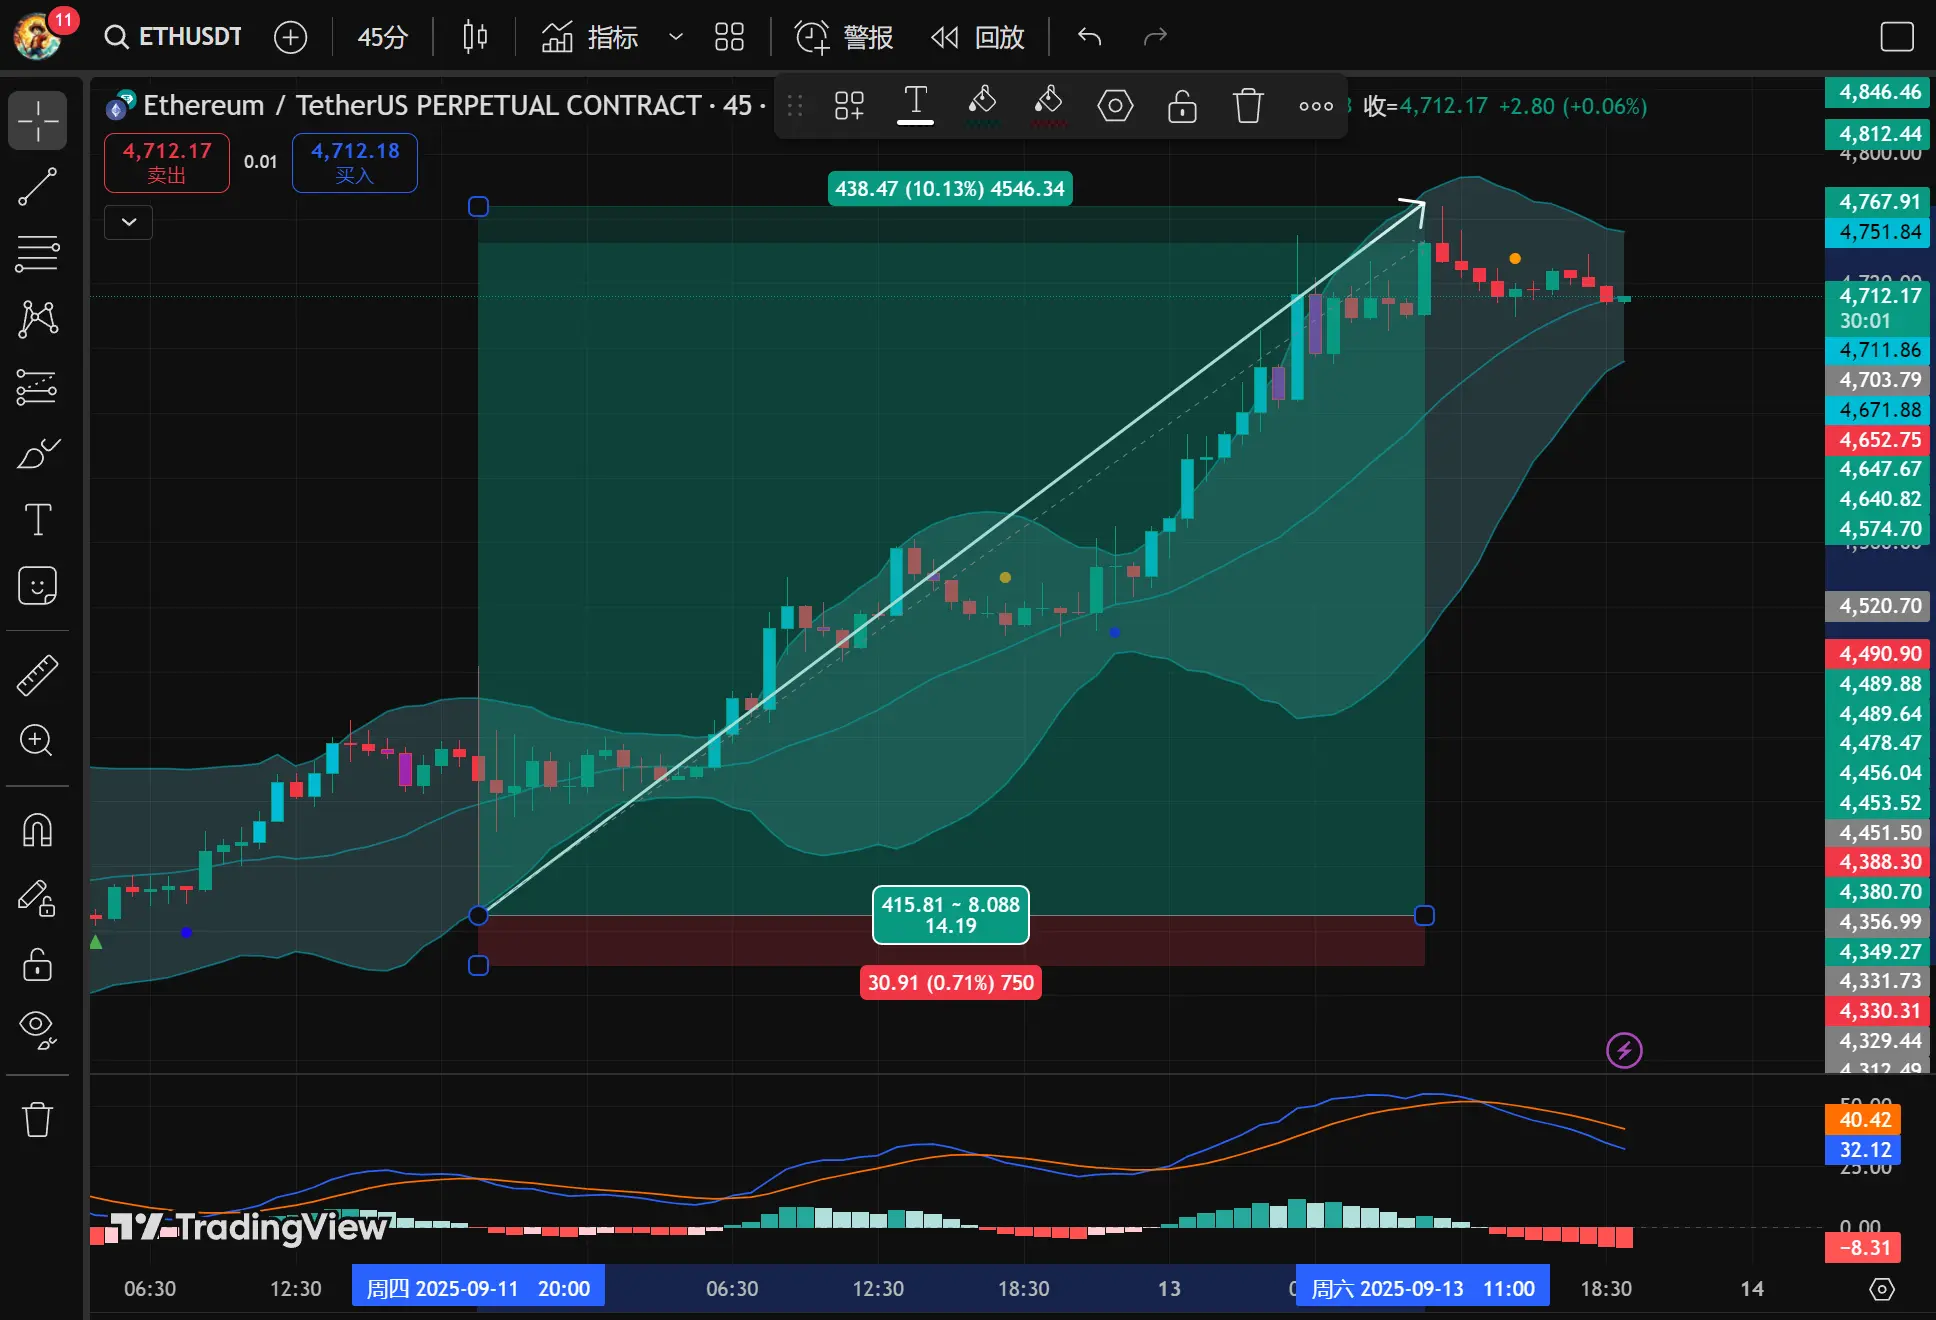
Task: Click the 40.42 orange indicator value
Action: point(1864,1120)
